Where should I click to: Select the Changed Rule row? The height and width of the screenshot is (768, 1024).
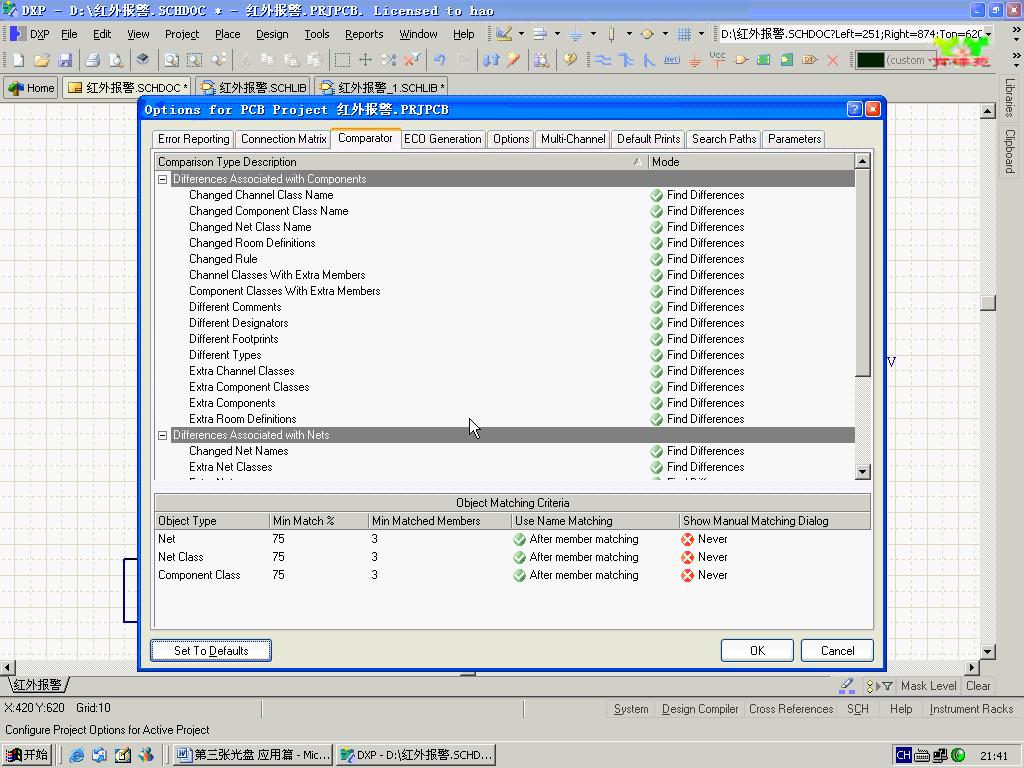click(x=505, y=259)
